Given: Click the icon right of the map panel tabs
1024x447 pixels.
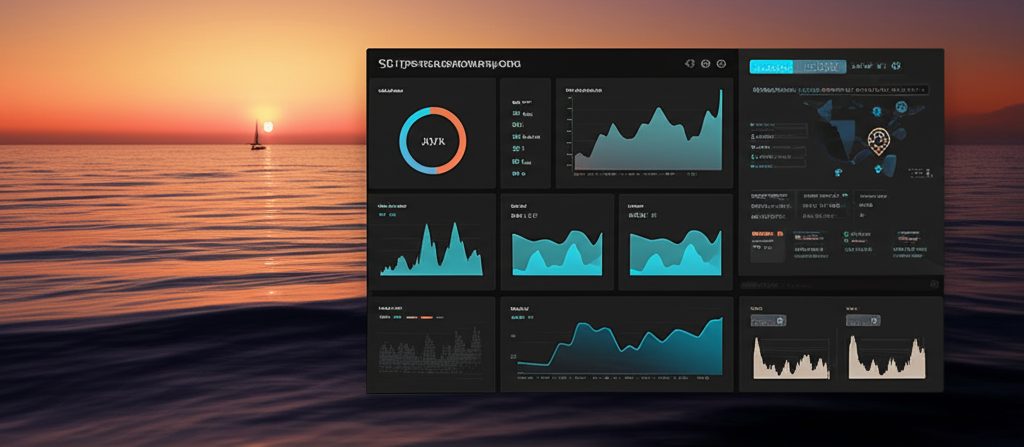Looking at the screenshot, I should click(x=897, y=67).
